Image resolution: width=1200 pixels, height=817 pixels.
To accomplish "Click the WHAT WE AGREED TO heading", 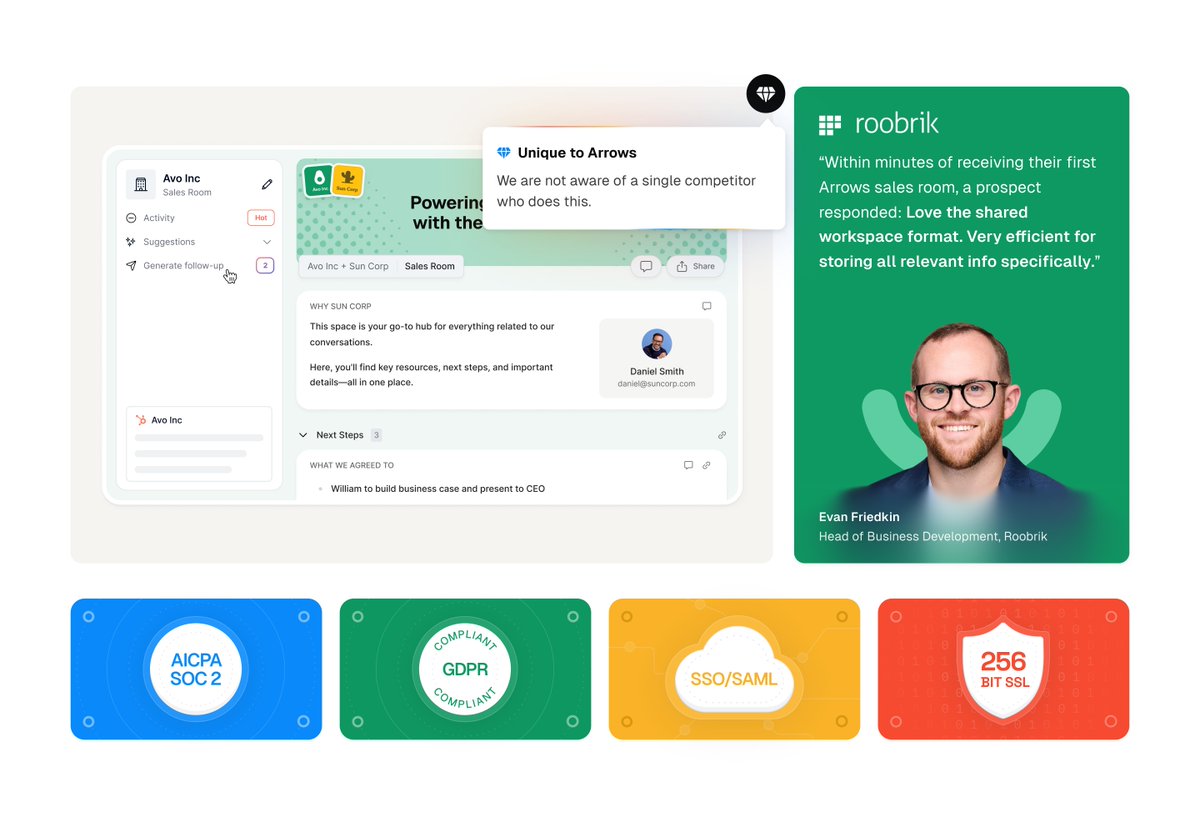I will click(x=352, y=465).
